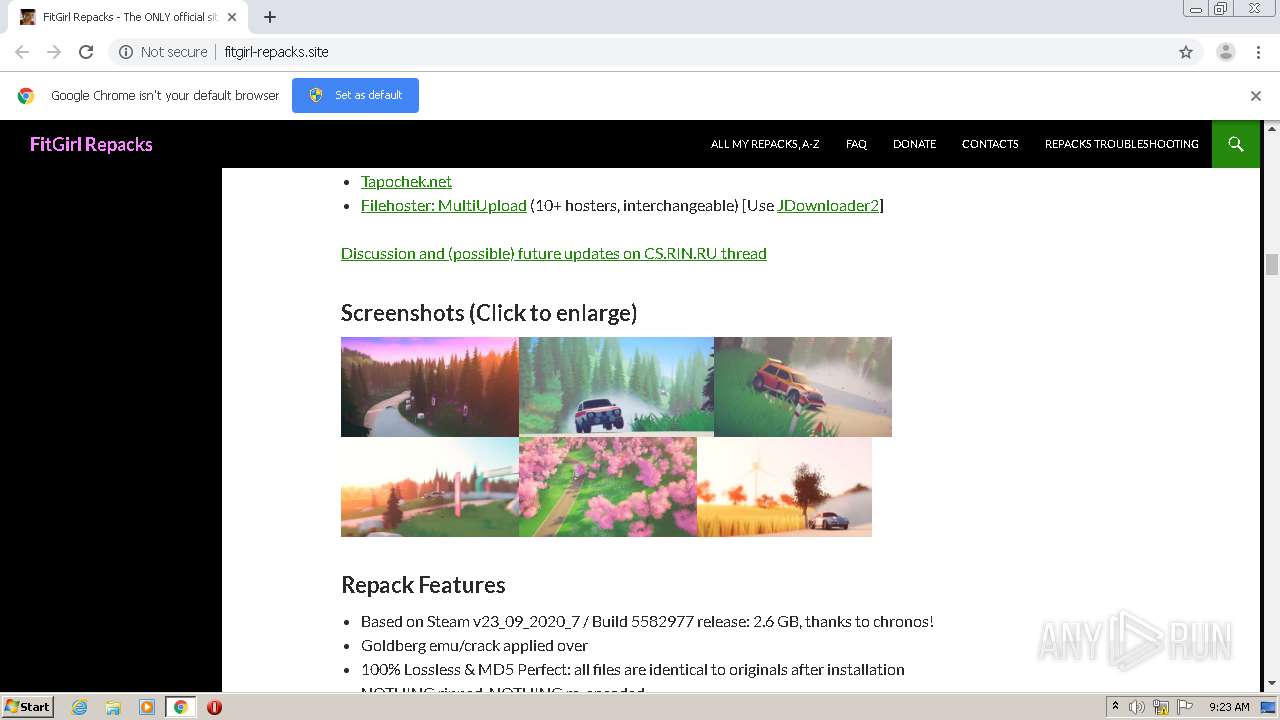Open File Explorer folder taskbar icon
Screen dimensions: 1280x720
point(113,707)
